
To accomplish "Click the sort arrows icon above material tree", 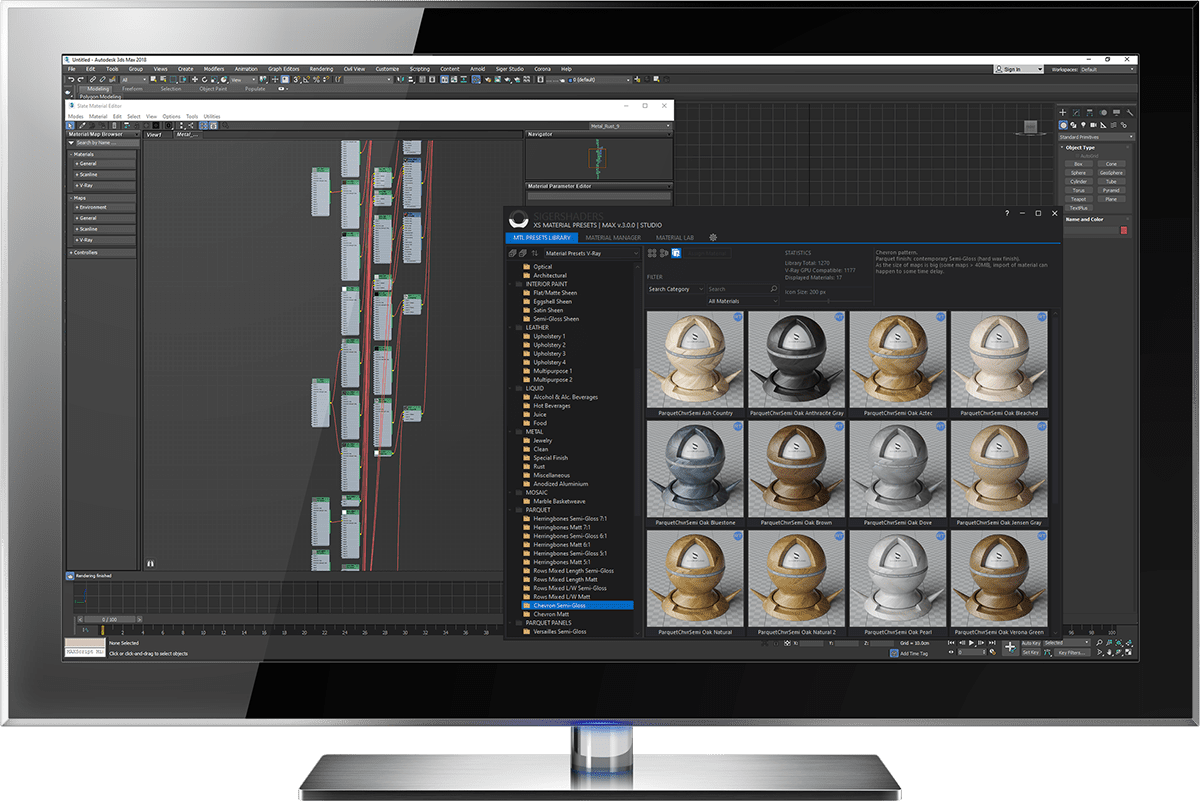I will 535,253.
